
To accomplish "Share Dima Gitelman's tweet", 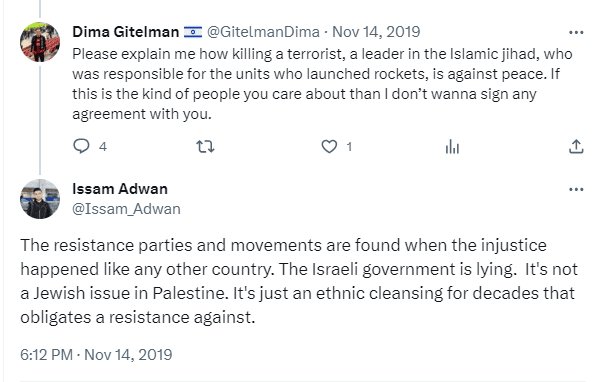I will [576, 146].
